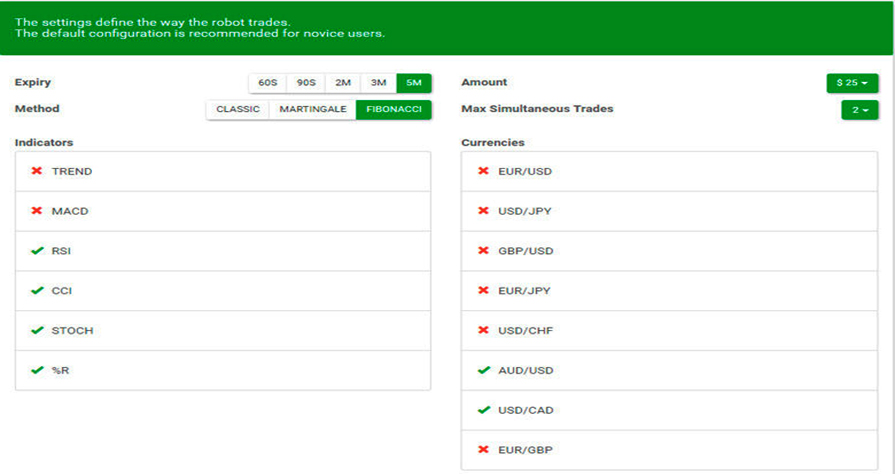The image size is (895, 474).
Task: Click the green checkmark beside AUD/USD
Action: 484,370
